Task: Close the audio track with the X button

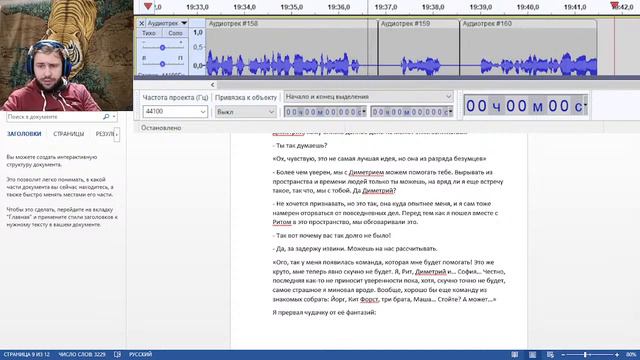Action: pos(141,23)
